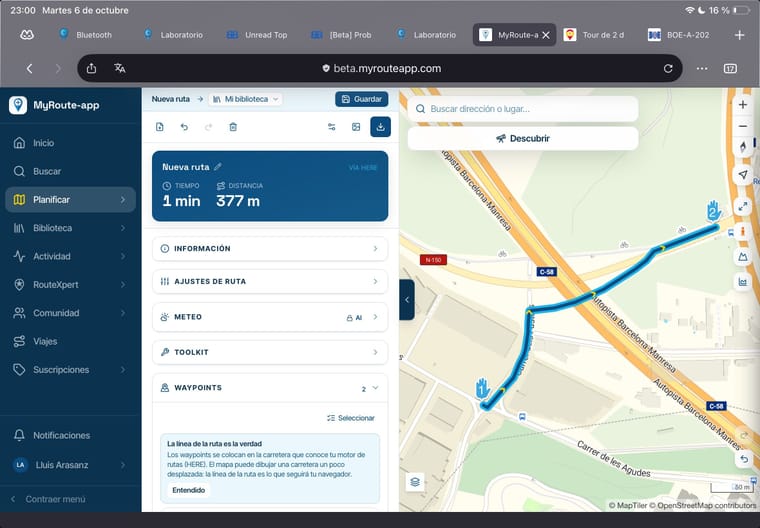
Task: Center map on my location arrow
Action: coord(743,175)
